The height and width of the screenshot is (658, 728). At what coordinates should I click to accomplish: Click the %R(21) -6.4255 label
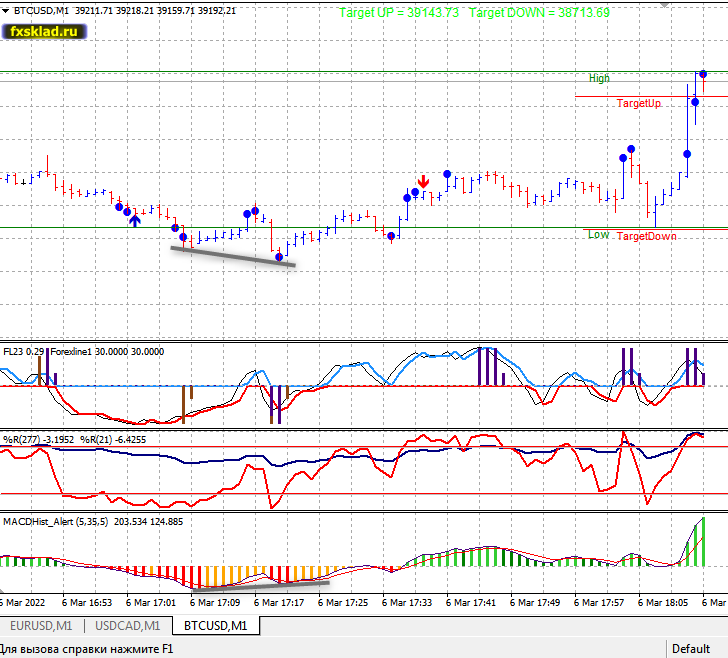click(113, 439)
